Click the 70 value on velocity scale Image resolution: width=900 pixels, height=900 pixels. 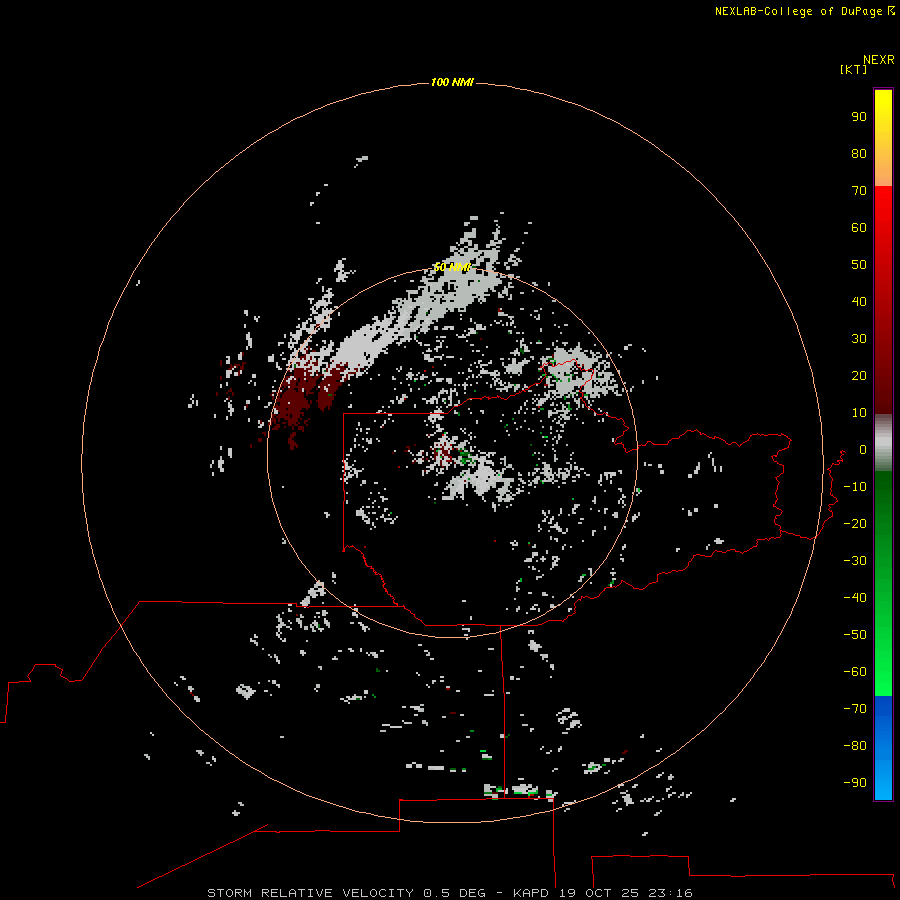click(x=859, y=191)
